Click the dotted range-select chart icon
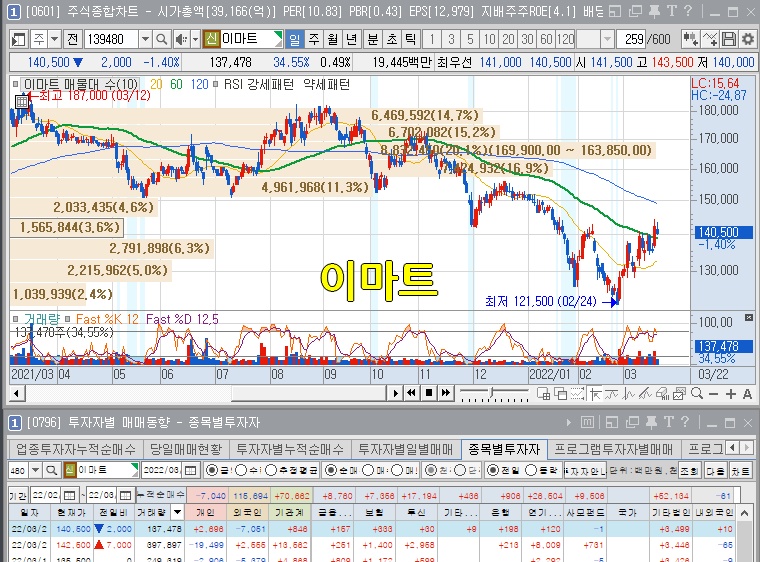This screenshot has height=562, width=760. pyautogui.click(x=577, y=394)
